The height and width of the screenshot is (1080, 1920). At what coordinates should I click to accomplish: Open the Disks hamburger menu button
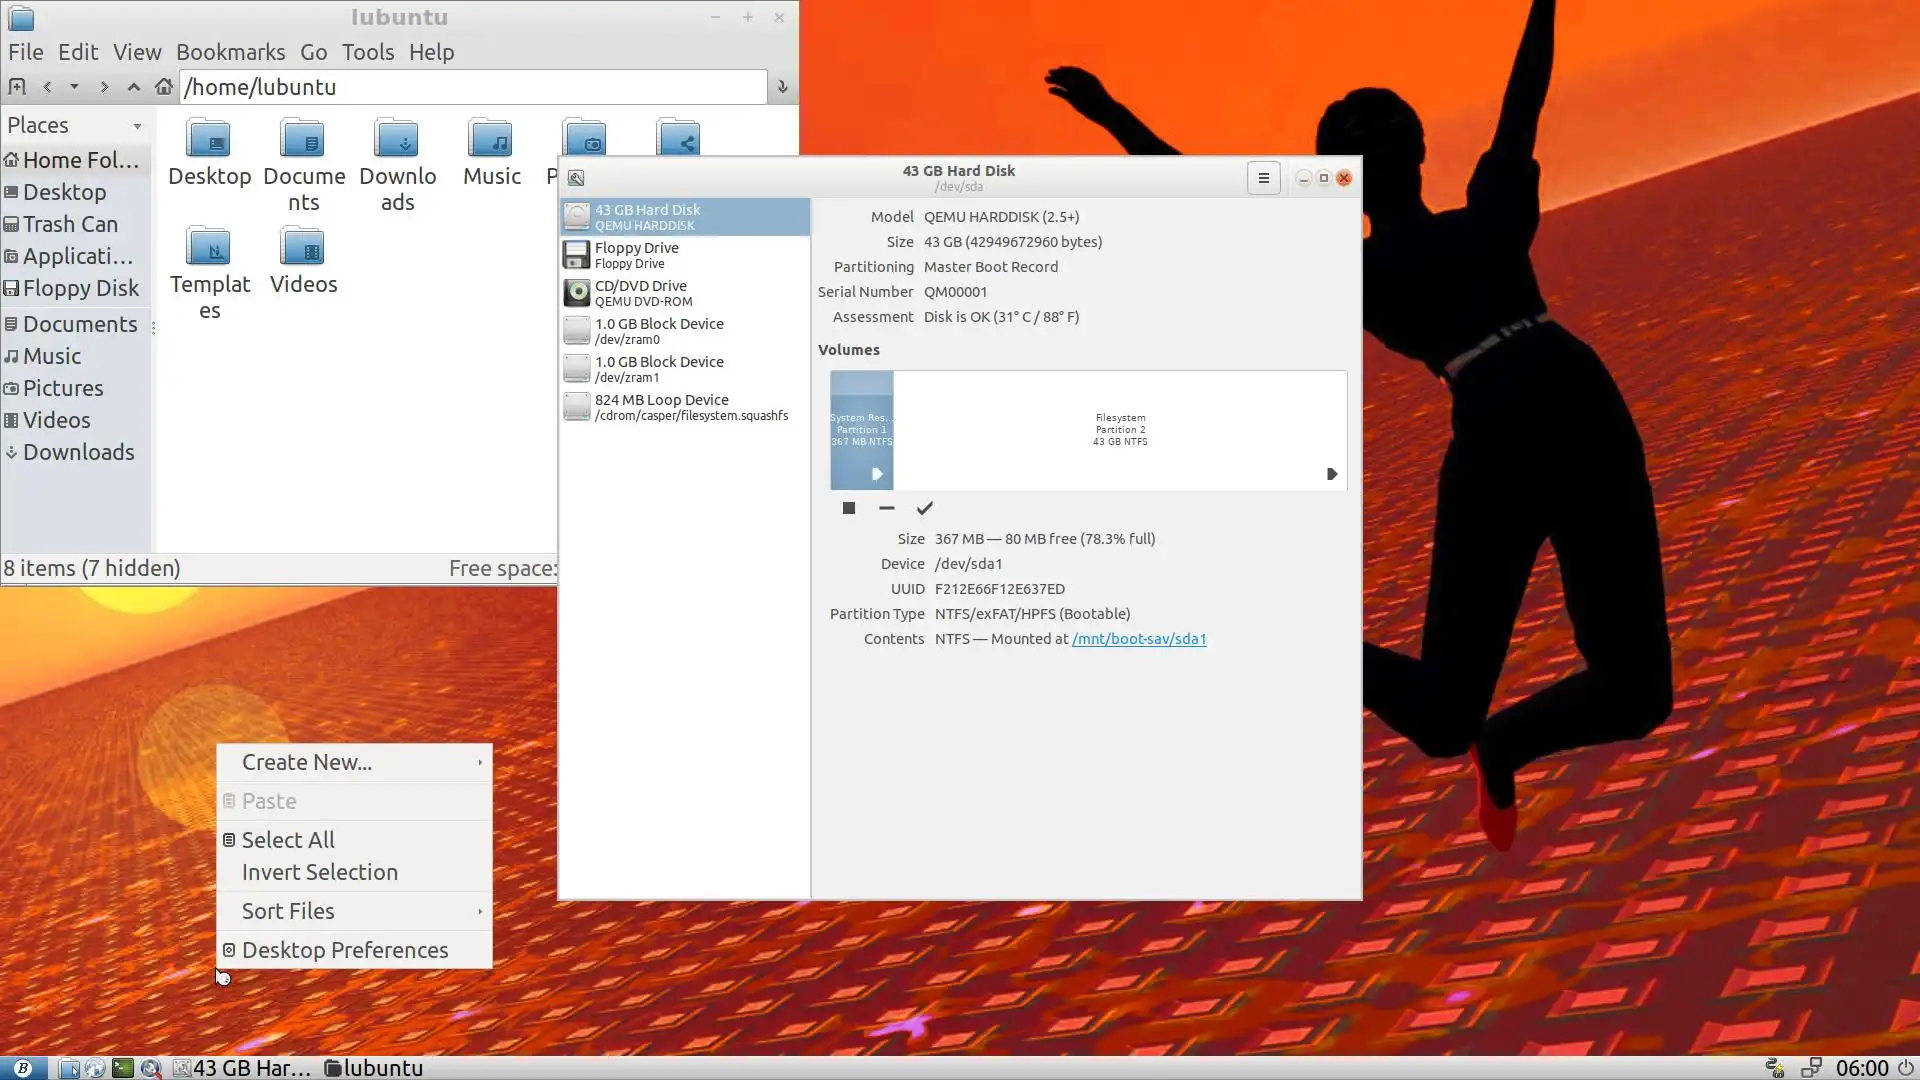1263,178
